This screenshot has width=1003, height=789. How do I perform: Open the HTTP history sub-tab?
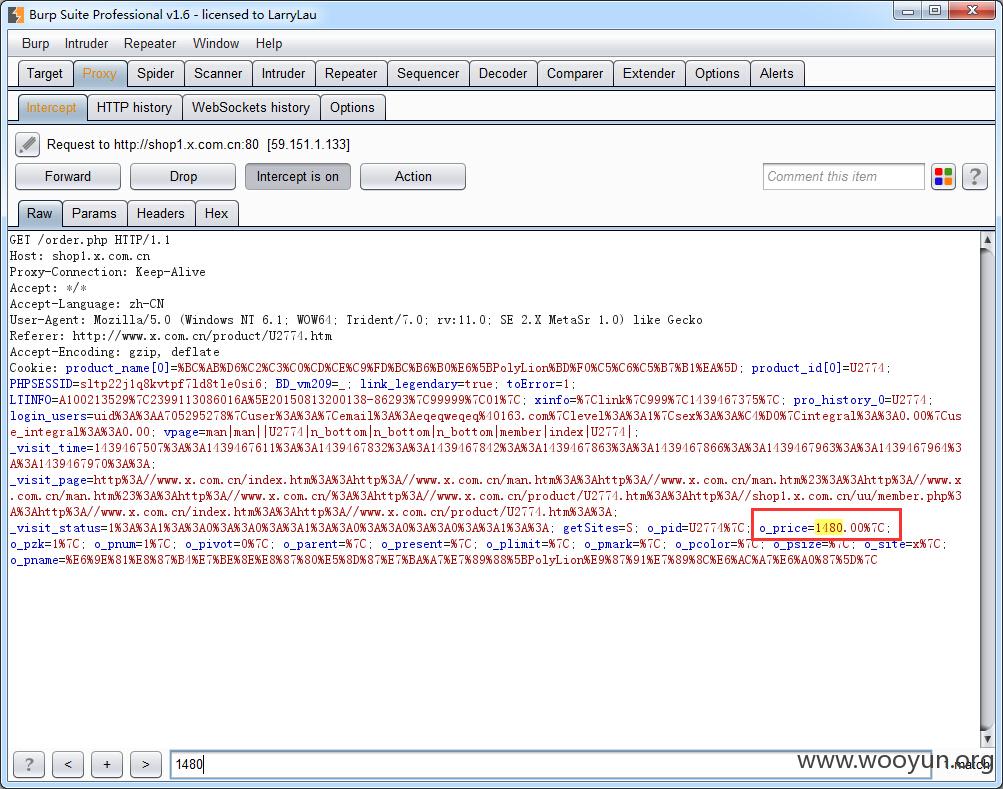click(134, 108)
